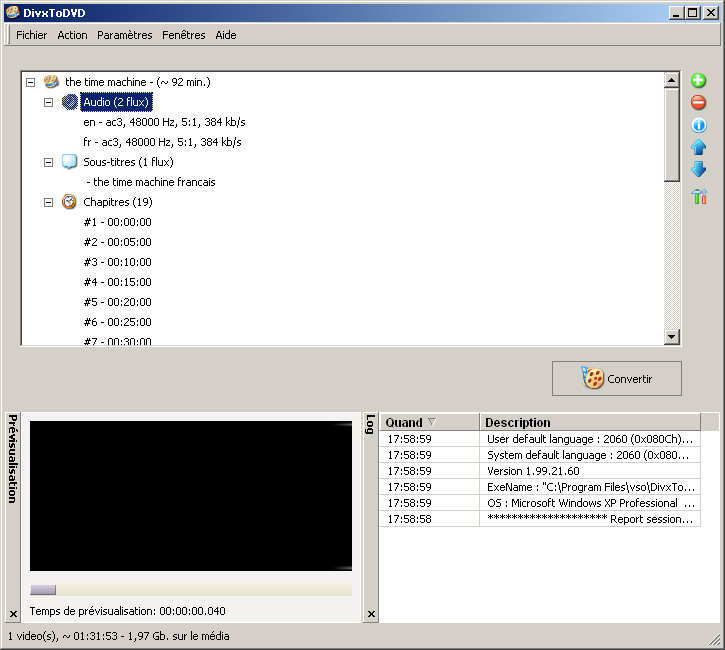Collapse the Sous-titres (1 flux) node
Screen dimensions: 725x650
tap(49, 162)
